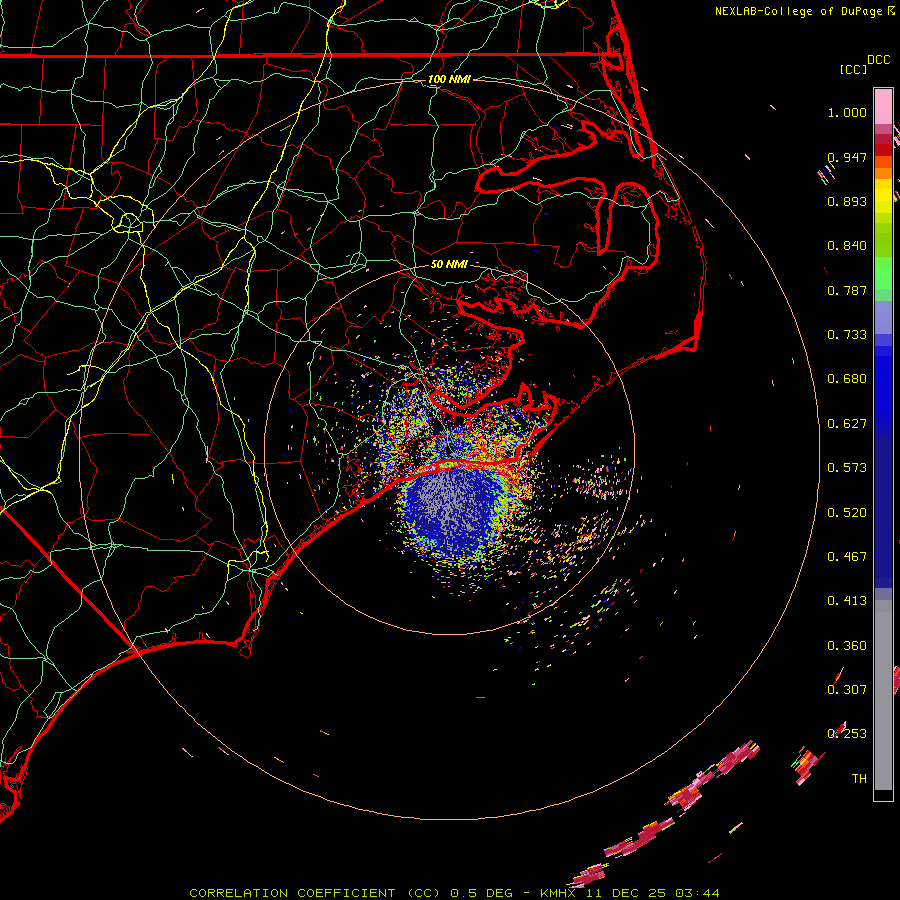Image resolution: width=900 pixels, height=900 pixels.
Task: Click the pink top segment of color bar
Action: (883, 107)
